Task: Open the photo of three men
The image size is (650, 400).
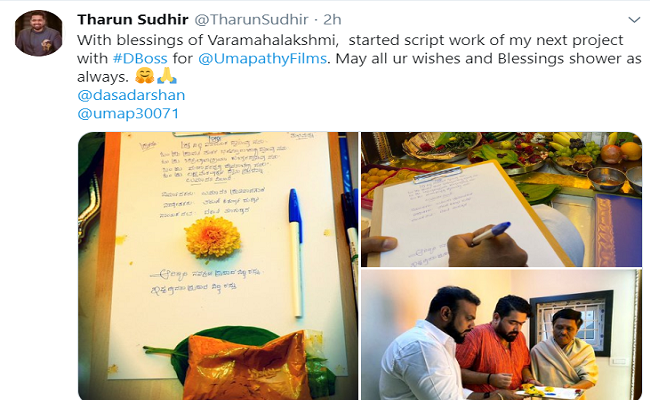Action: pos(501,335)
